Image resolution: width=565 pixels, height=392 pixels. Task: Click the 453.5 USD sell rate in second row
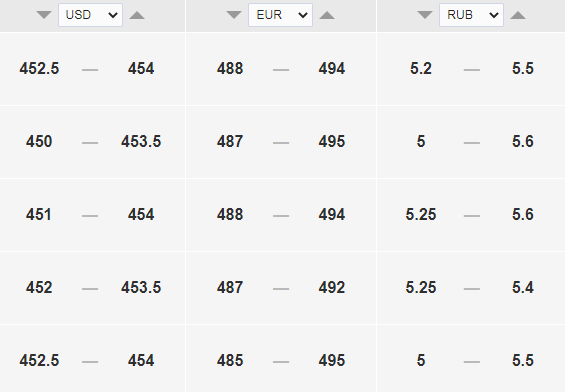click(141, 141)
